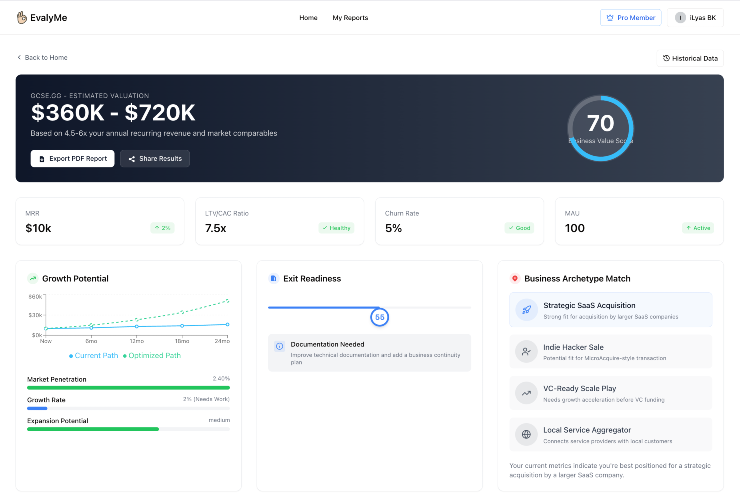Open the iLyas BK profile menu
The image size is (740, 500).
696,17
